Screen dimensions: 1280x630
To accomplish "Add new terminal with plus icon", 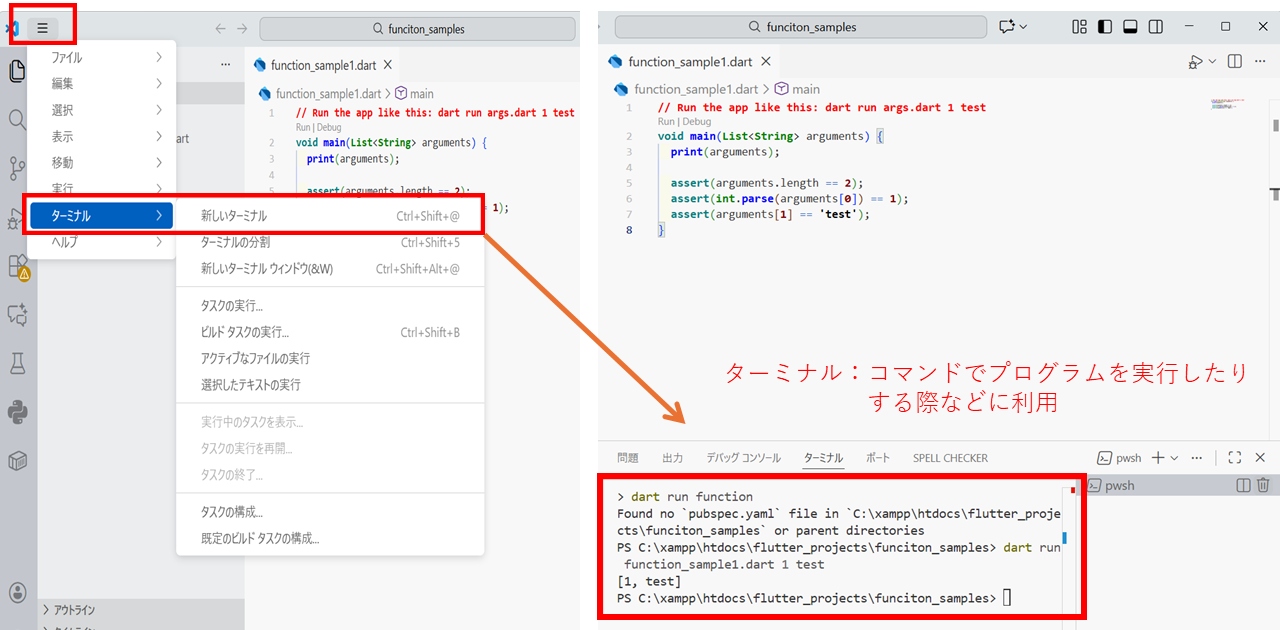I will pos(1158,458).
